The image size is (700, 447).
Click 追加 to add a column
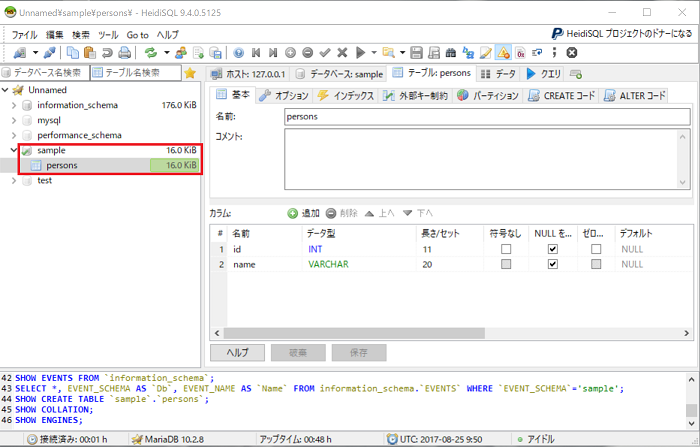[304, 213]
